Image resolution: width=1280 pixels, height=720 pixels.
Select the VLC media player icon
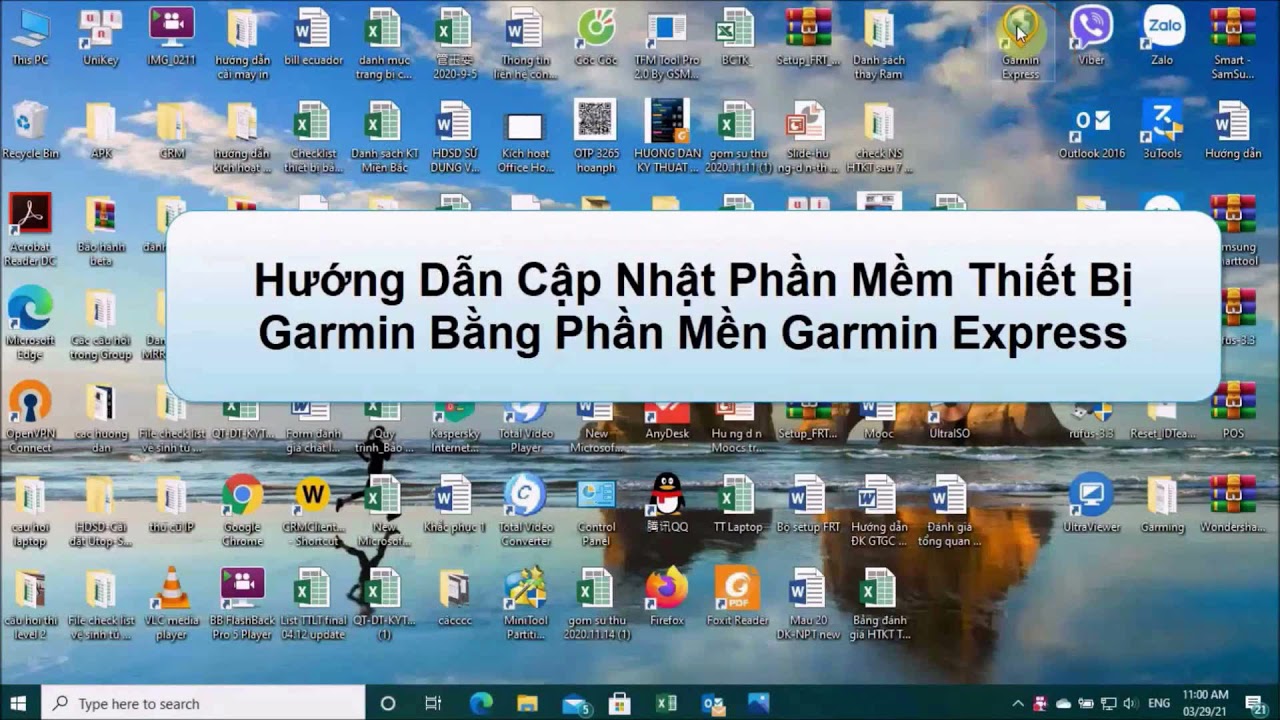(x=171, y=604)
